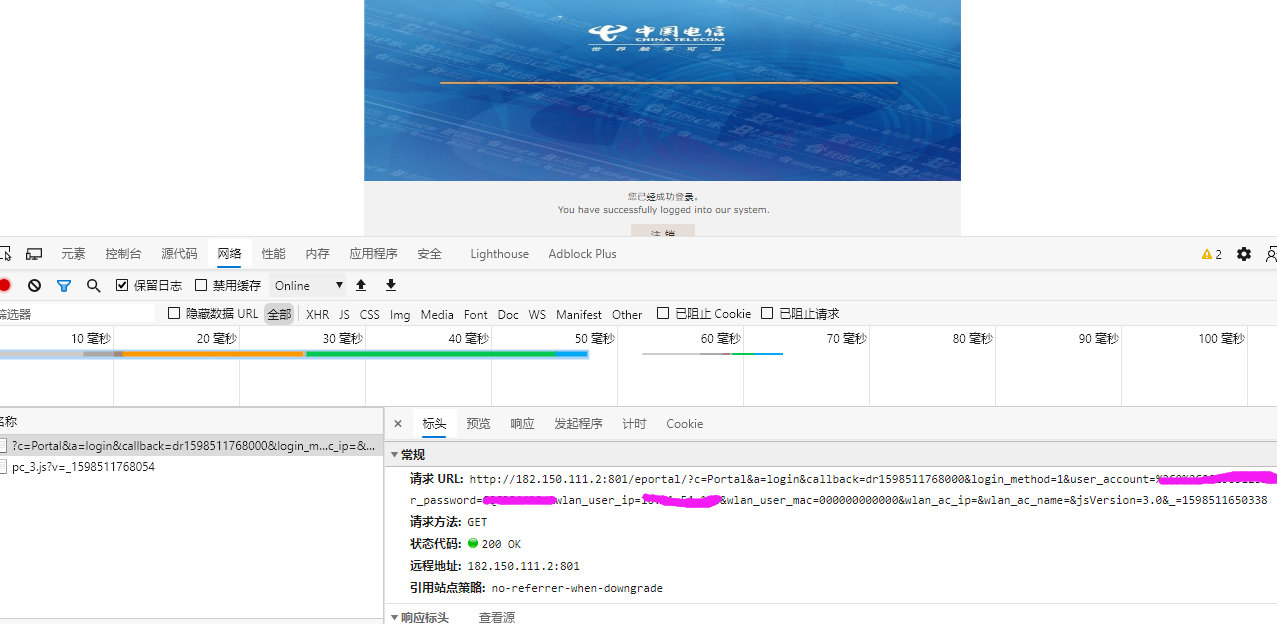Select the 标头 detail tab
1277x624 pixels.
[434, 424]
